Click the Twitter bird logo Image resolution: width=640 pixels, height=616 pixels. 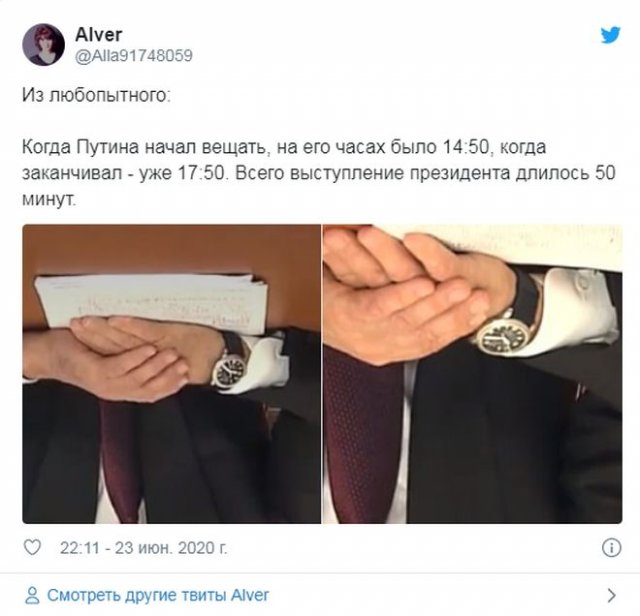(x=610, y=35)
